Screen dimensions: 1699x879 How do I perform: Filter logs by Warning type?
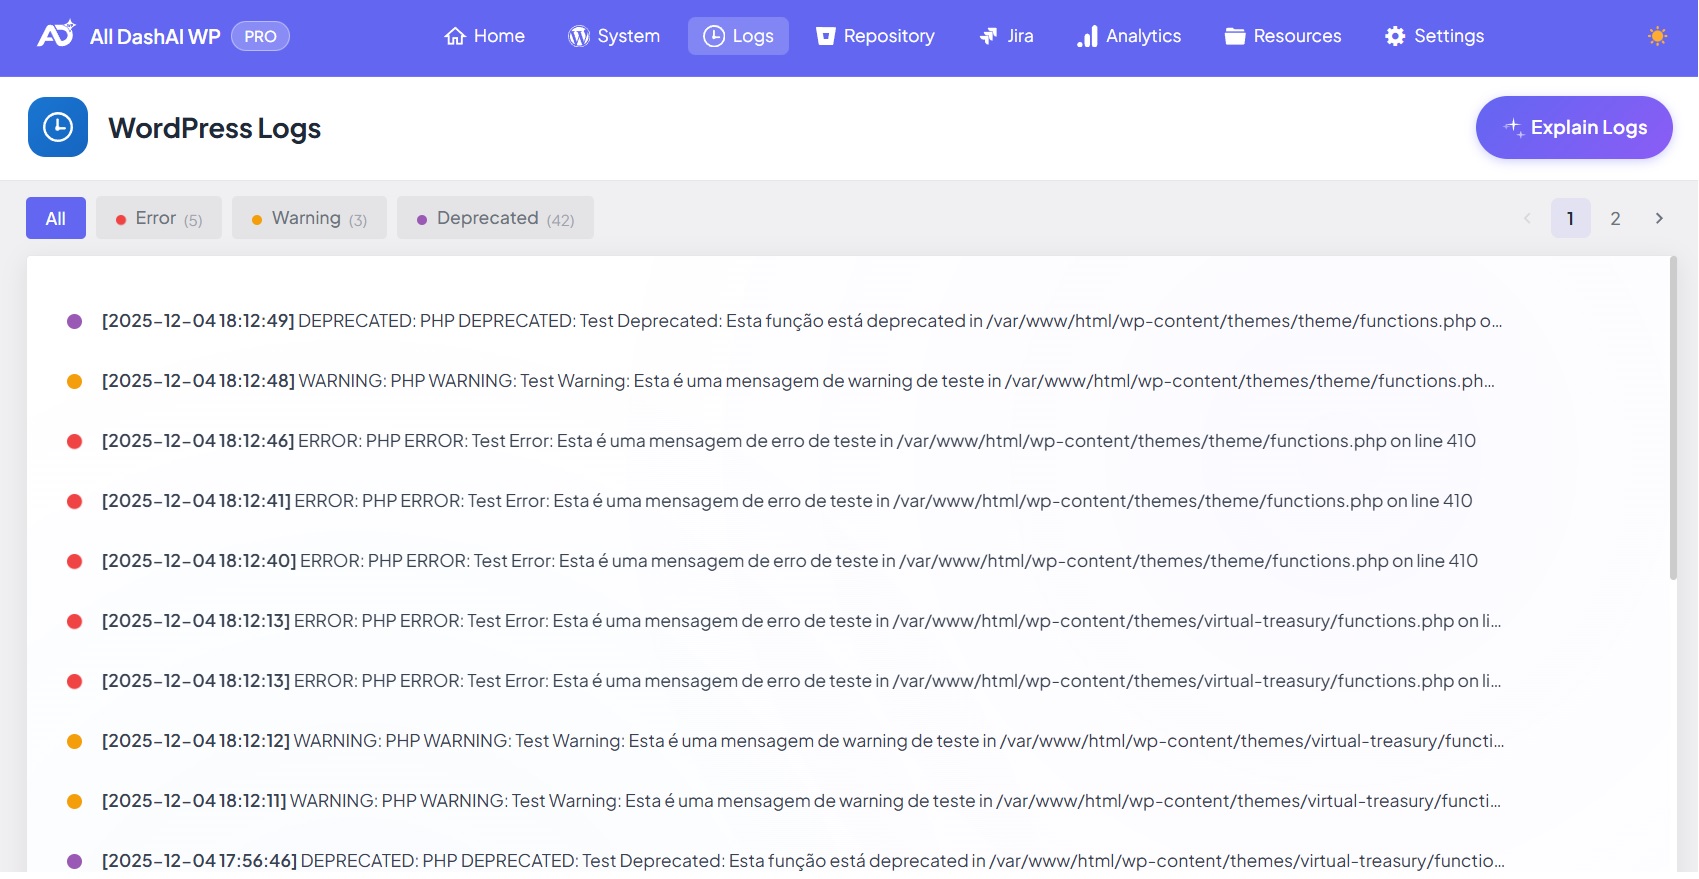pyautogui.click(x=309, y=218)
